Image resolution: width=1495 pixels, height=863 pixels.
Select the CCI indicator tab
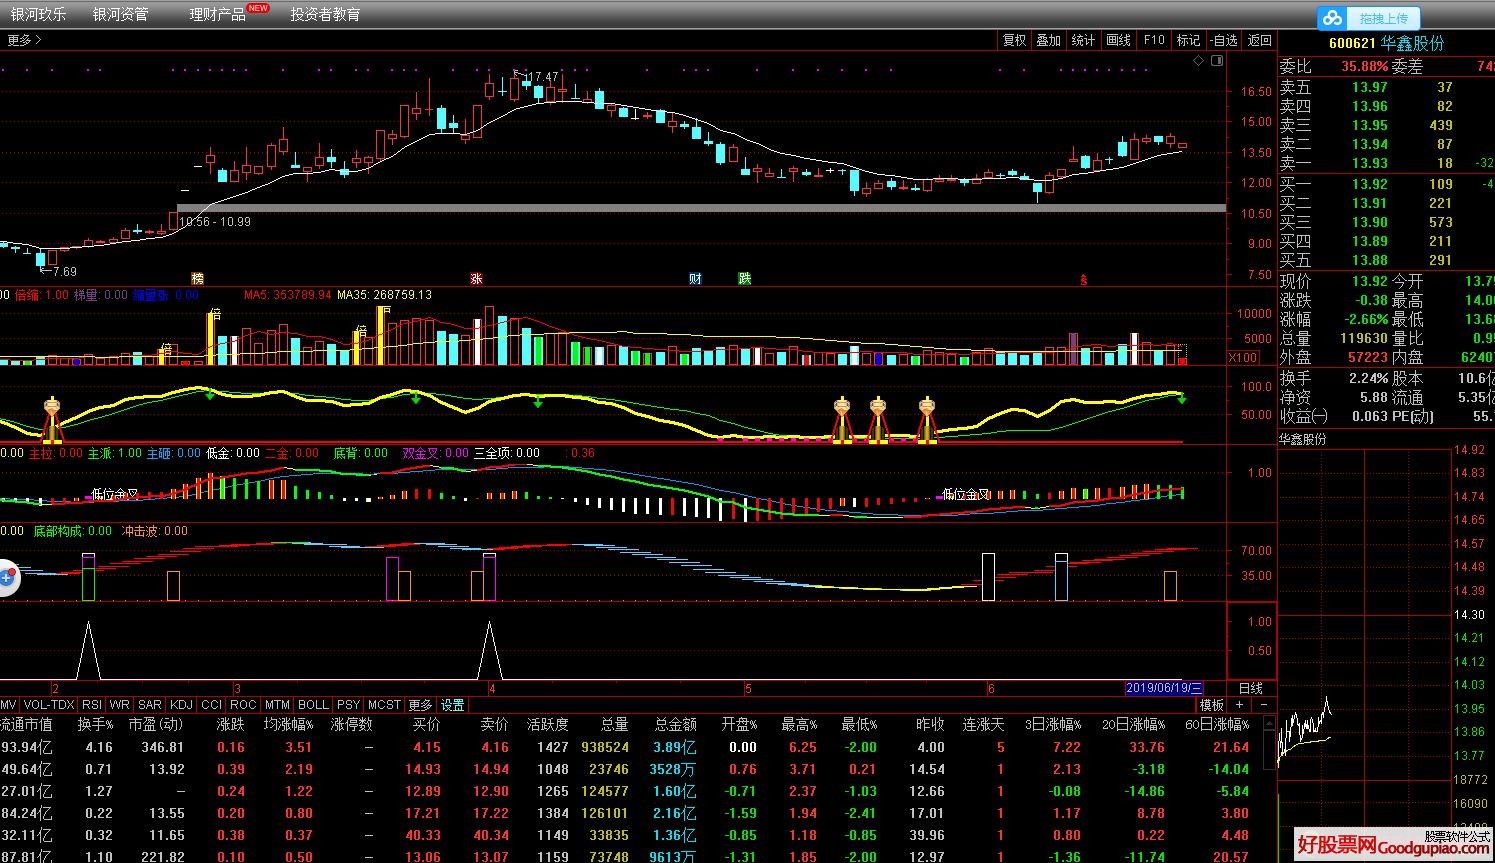tap(212, 705)
